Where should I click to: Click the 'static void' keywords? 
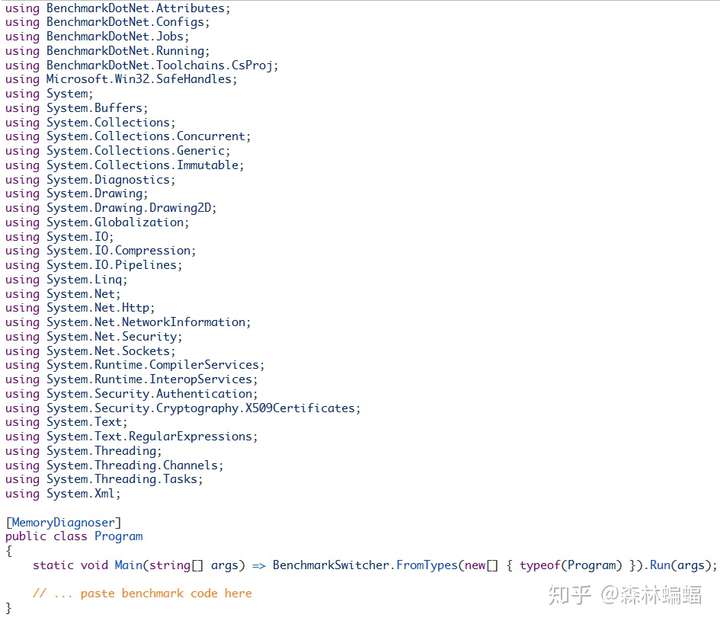pyautogui.click(x=70, y=565)
